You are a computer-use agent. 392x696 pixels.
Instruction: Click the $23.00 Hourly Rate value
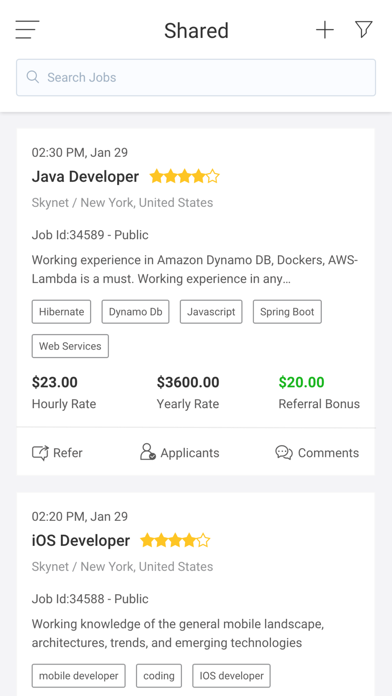tap(55, 382)
